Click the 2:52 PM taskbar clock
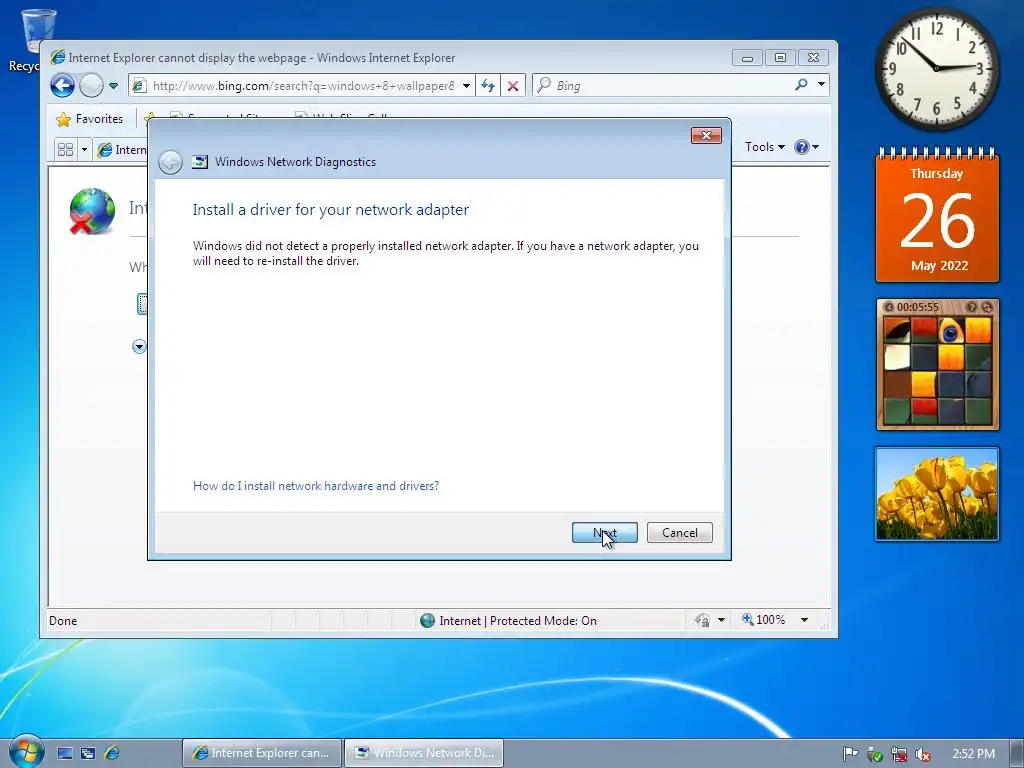The image size is (1024, 768). (x=973, y=754)
